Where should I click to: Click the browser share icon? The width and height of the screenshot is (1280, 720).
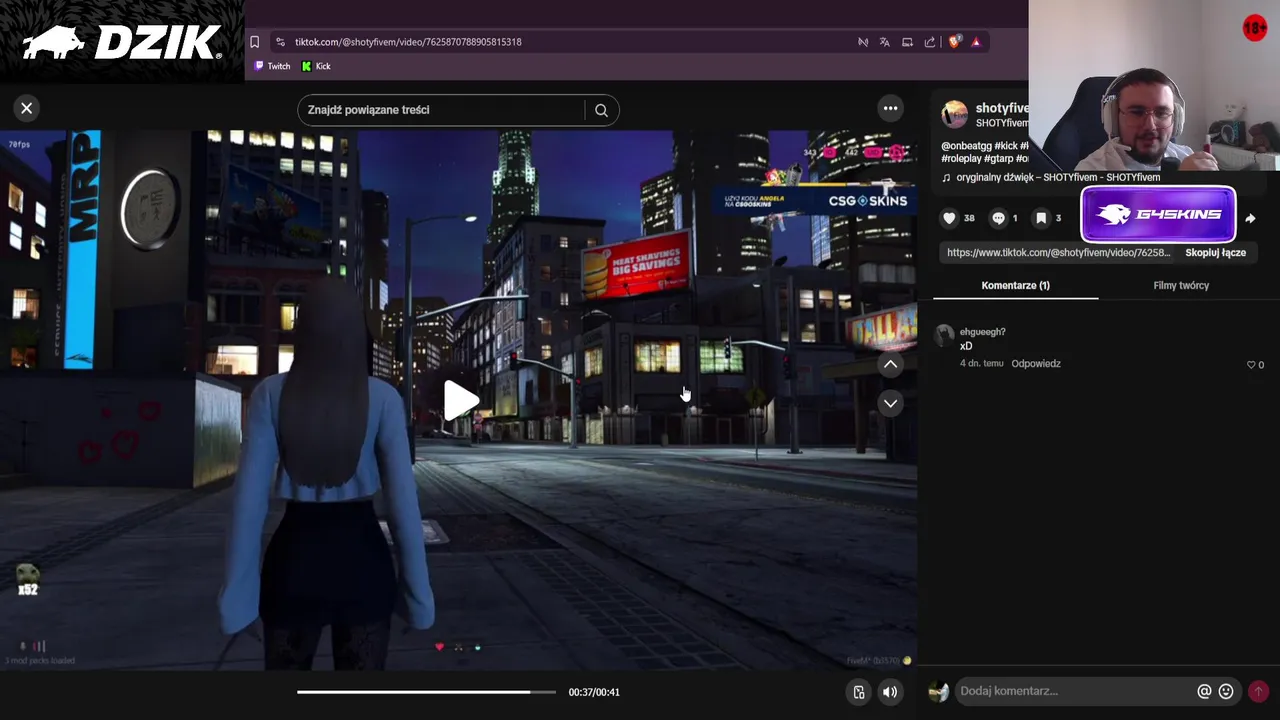click(x=930, y=42)
